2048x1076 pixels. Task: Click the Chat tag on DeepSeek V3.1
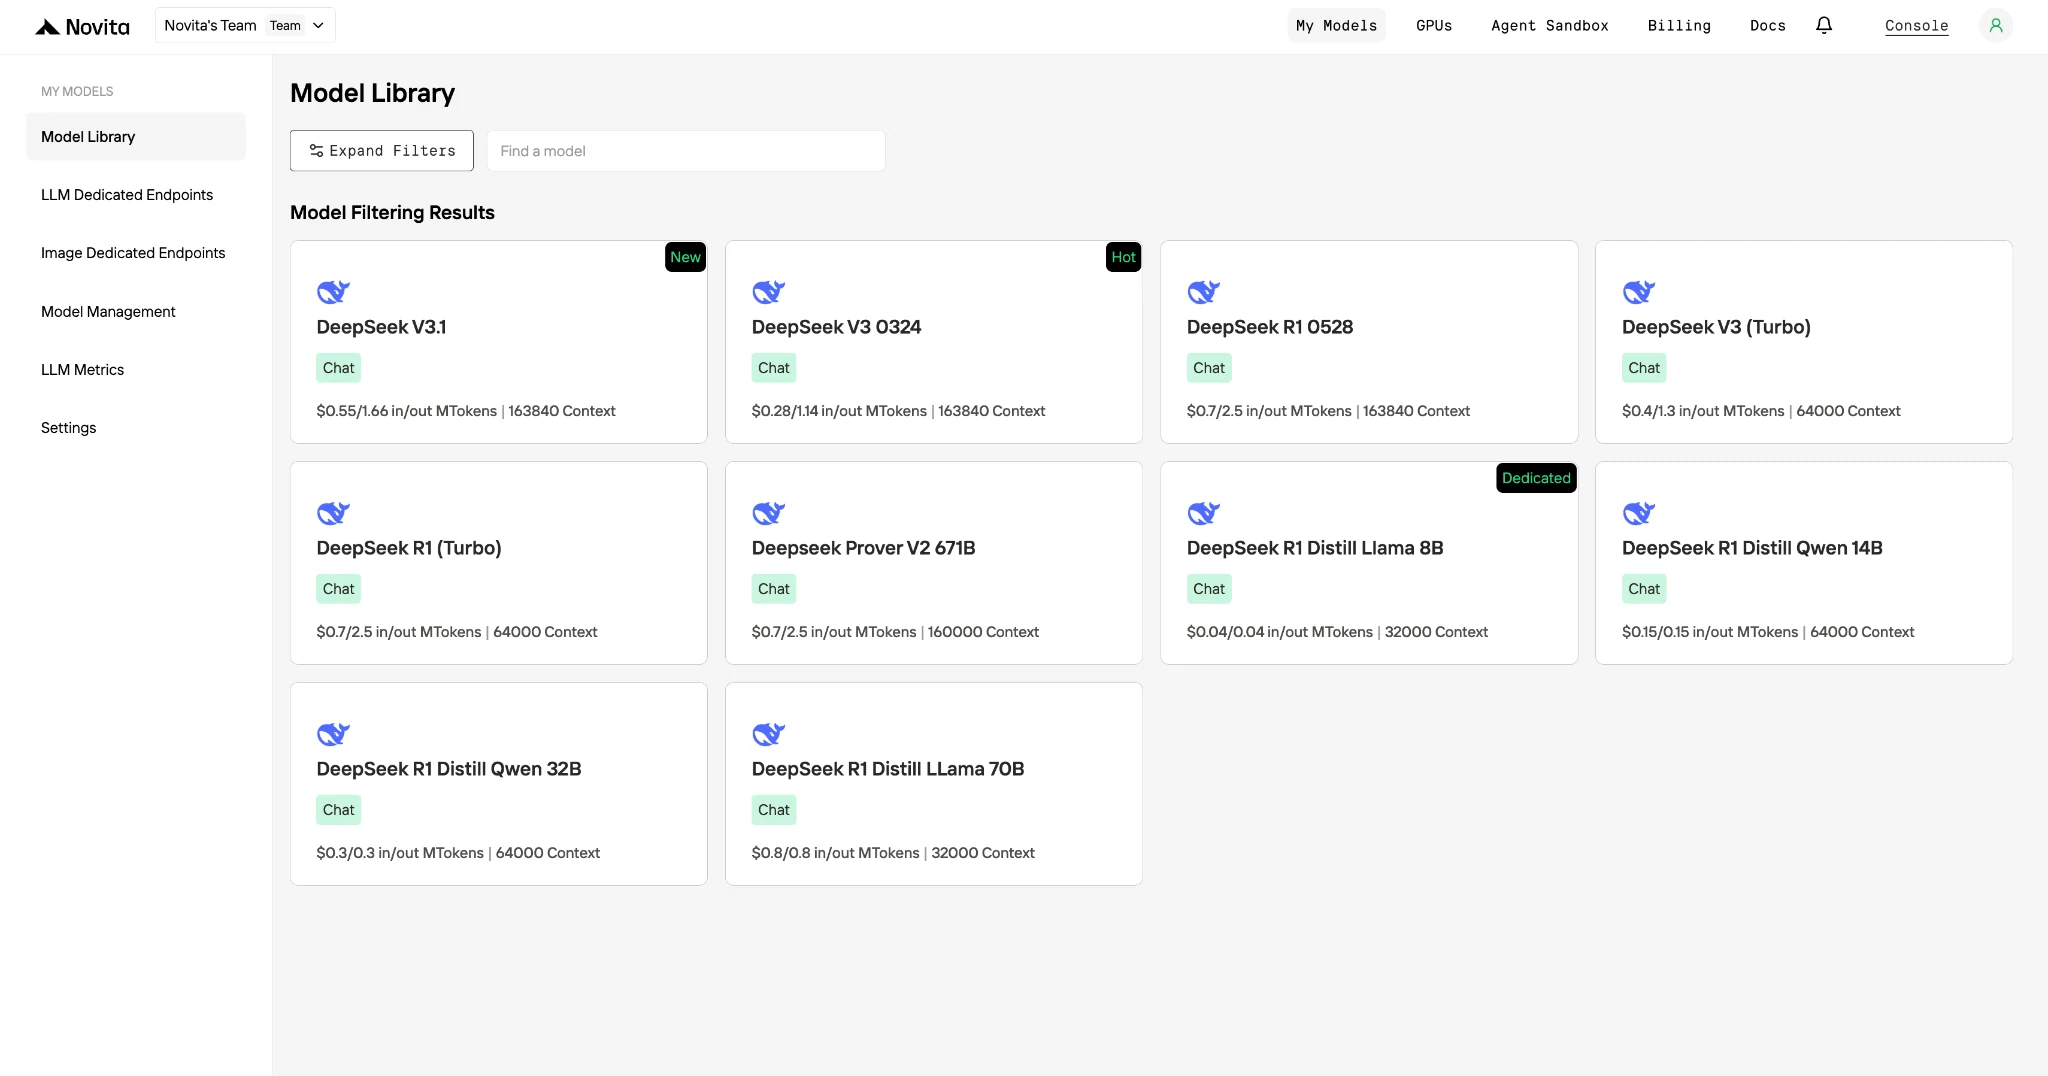(338, 368)
